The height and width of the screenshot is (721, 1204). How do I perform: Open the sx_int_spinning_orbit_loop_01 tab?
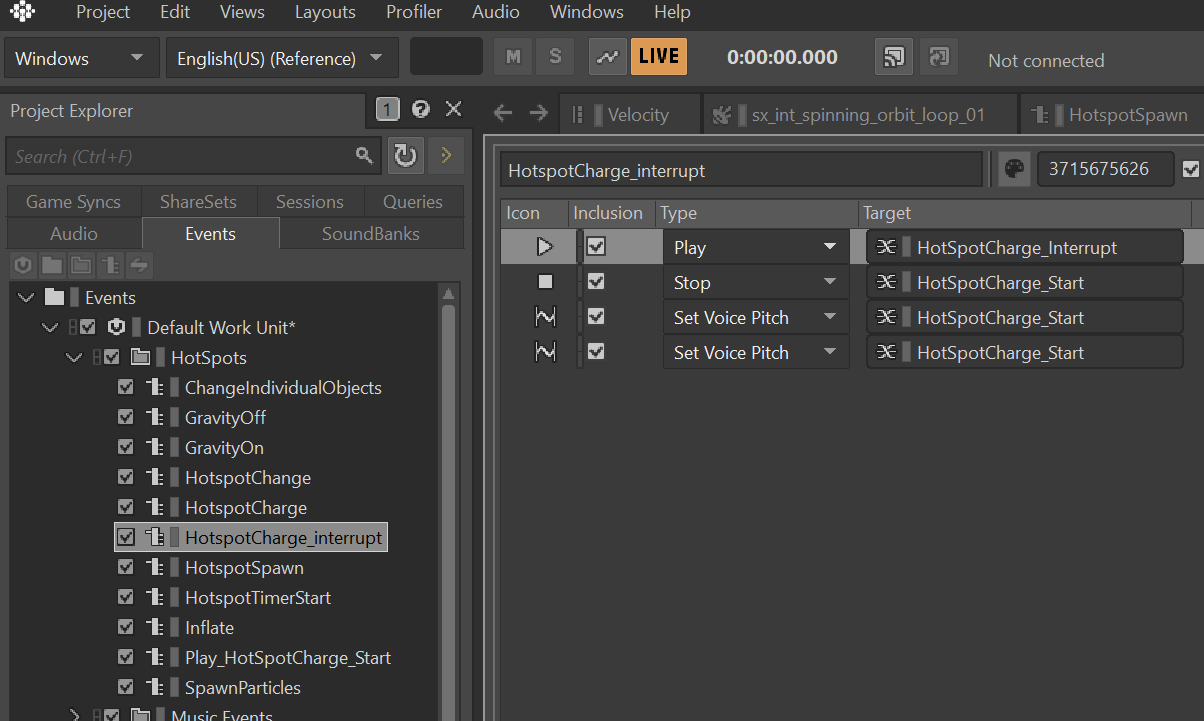pos(859,114)
